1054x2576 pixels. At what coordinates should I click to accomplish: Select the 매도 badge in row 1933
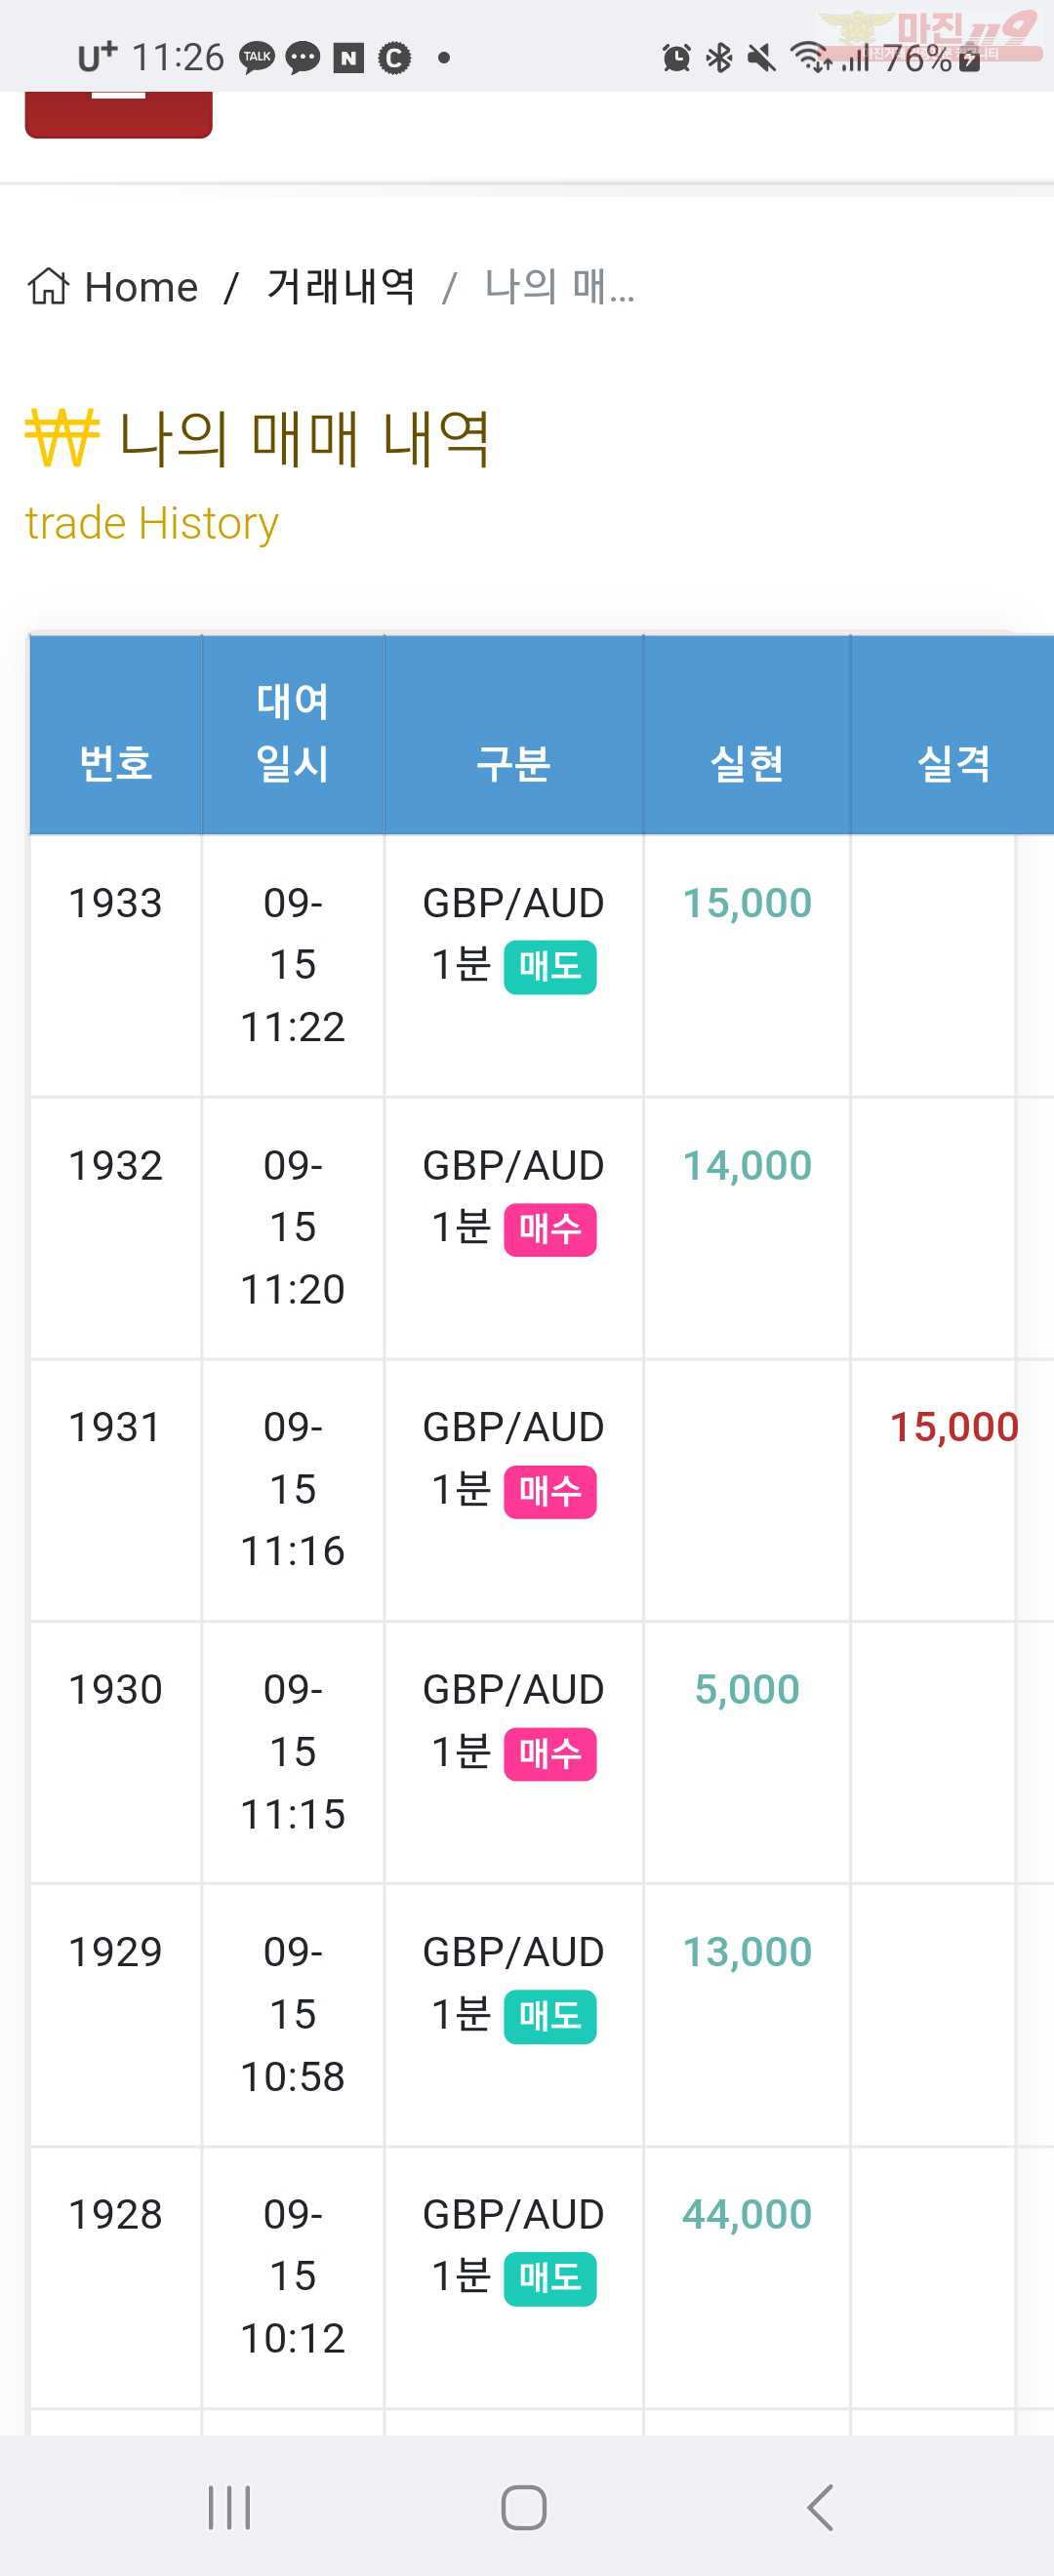click(x=550, y=967)
